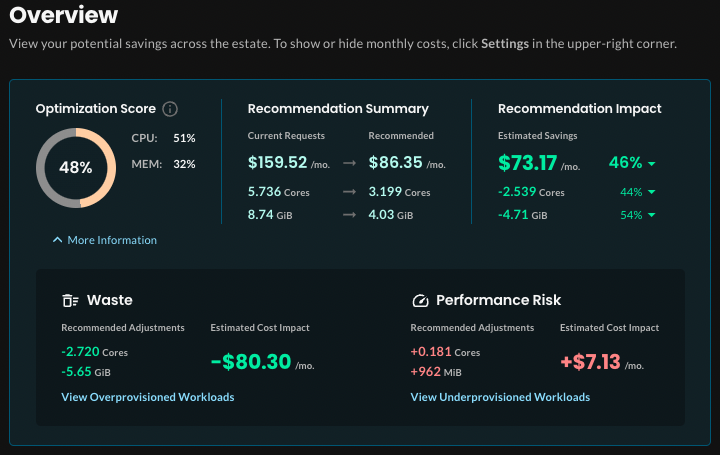
Task: Click the Optimization Score info icon
Action: coord(170,109)
